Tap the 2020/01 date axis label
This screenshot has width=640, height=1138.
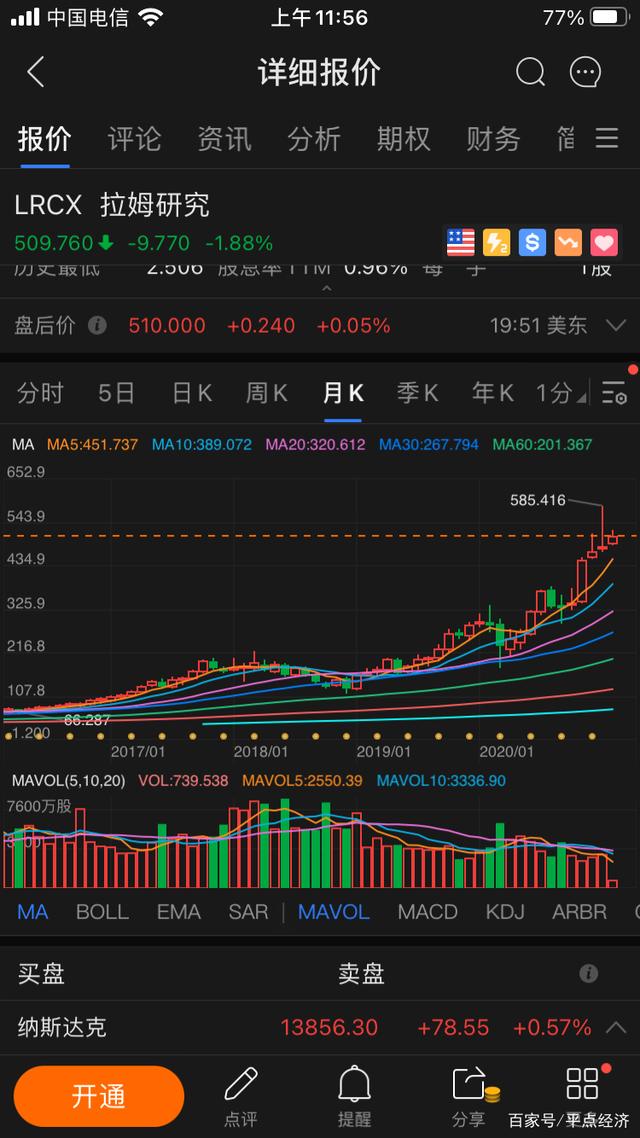pos(506,752)
